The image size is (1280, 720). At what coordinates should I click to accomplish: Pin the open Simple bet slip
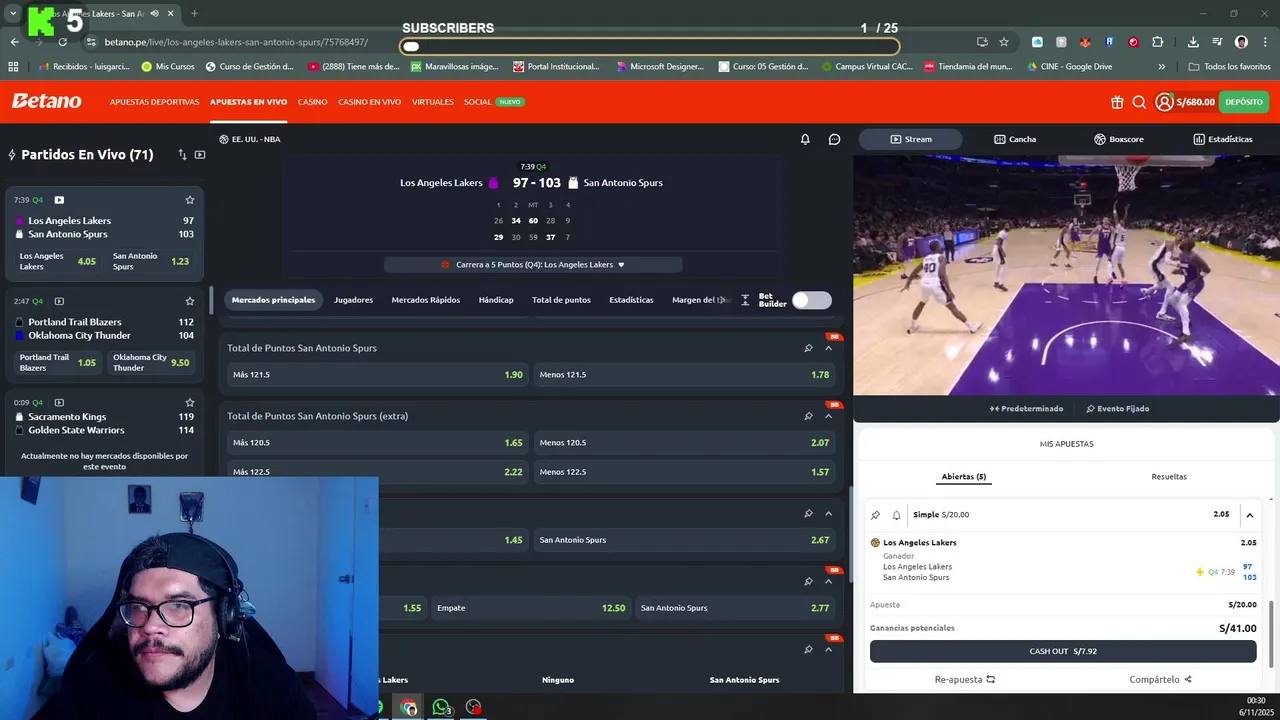click(876, 515)
